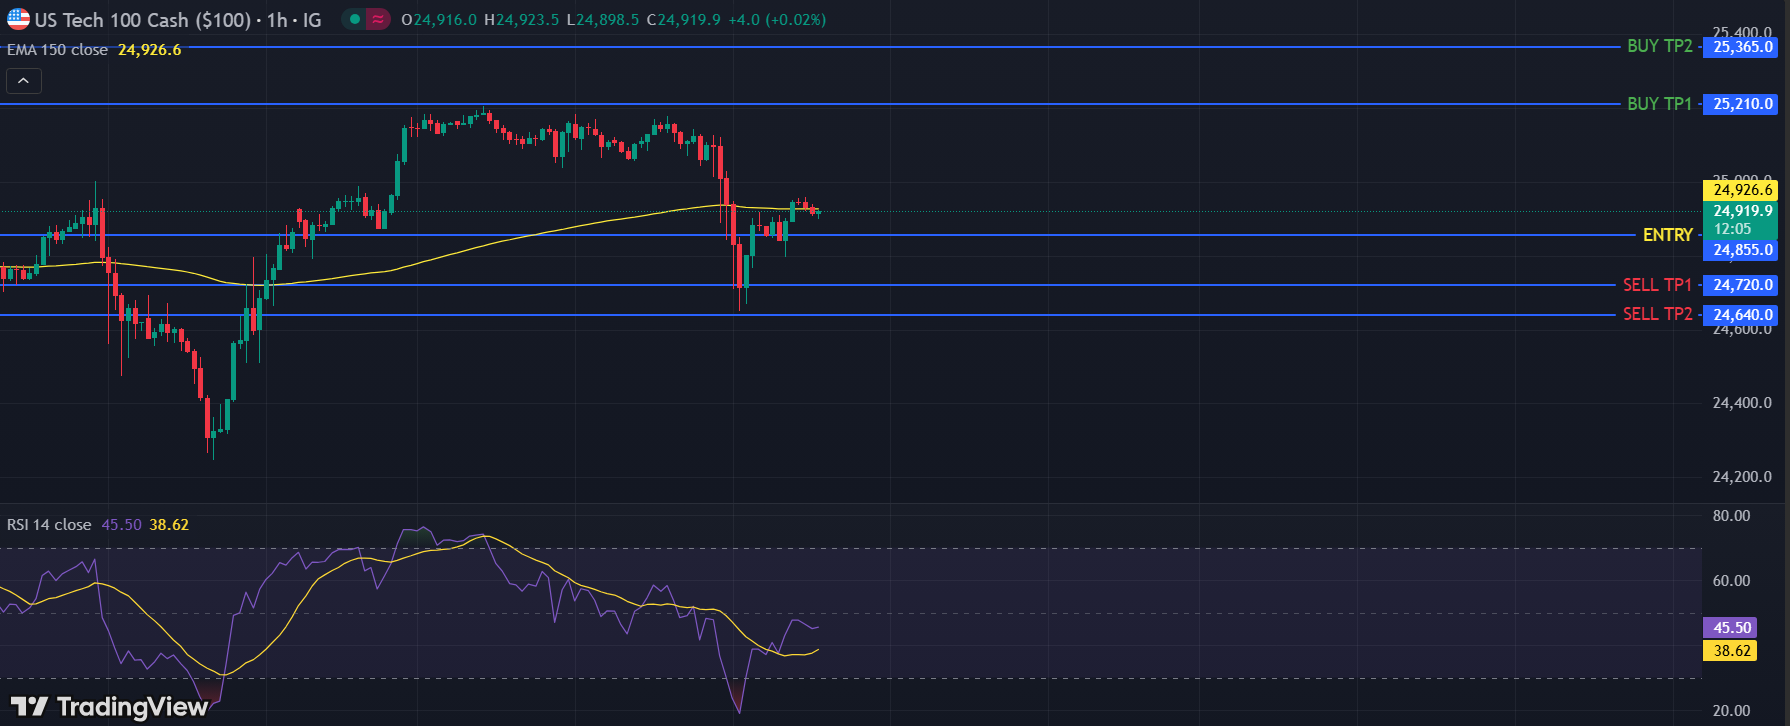This screenshot has width=1790, height=726.
Task: Click the BUY TP1 line label
Action: (x=1659, y=104)
